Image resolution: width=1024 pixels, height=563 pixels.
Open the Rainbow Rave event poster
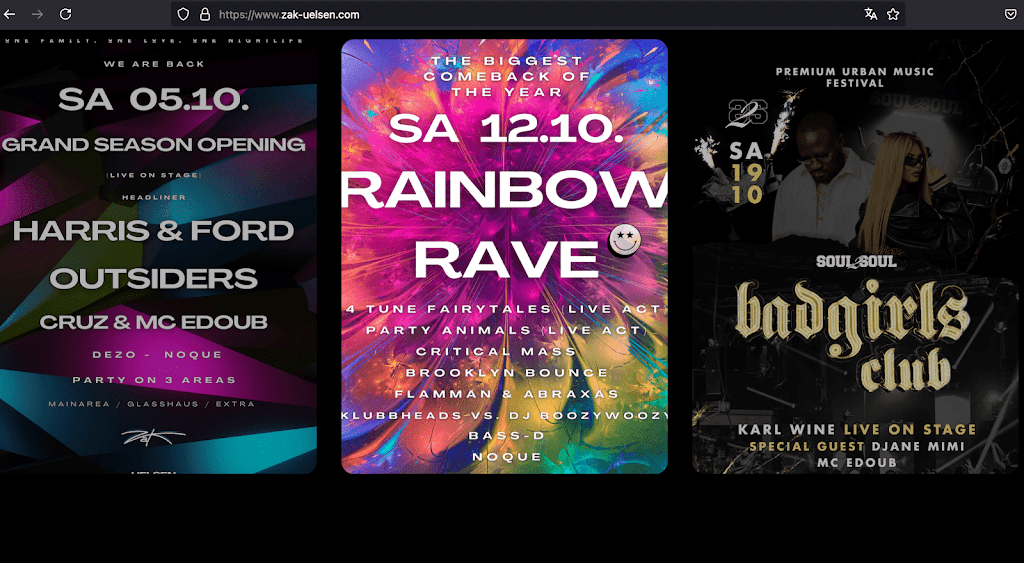click(504, 256)
